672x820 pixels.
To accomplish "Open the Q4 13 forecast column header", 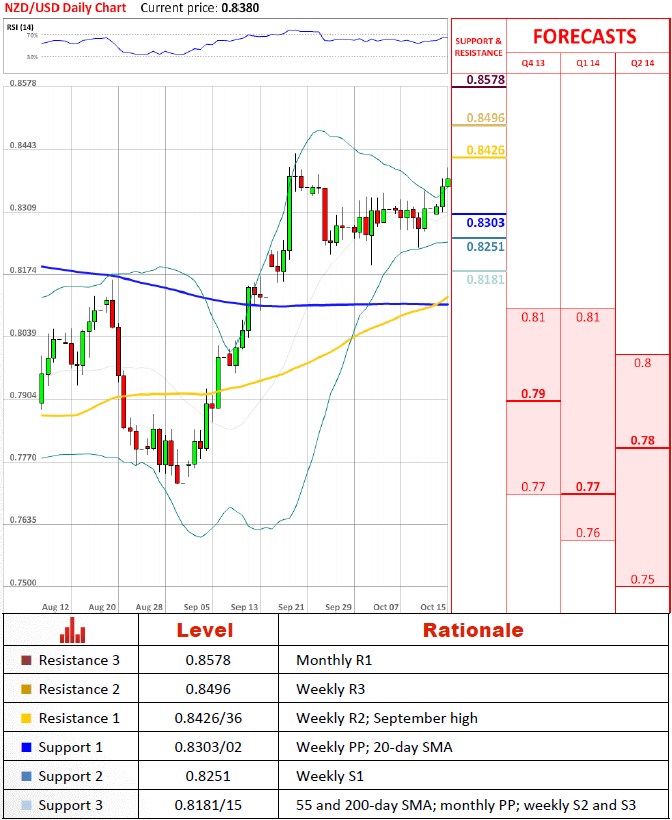I will pyautogui.click(x=533, y=62).
